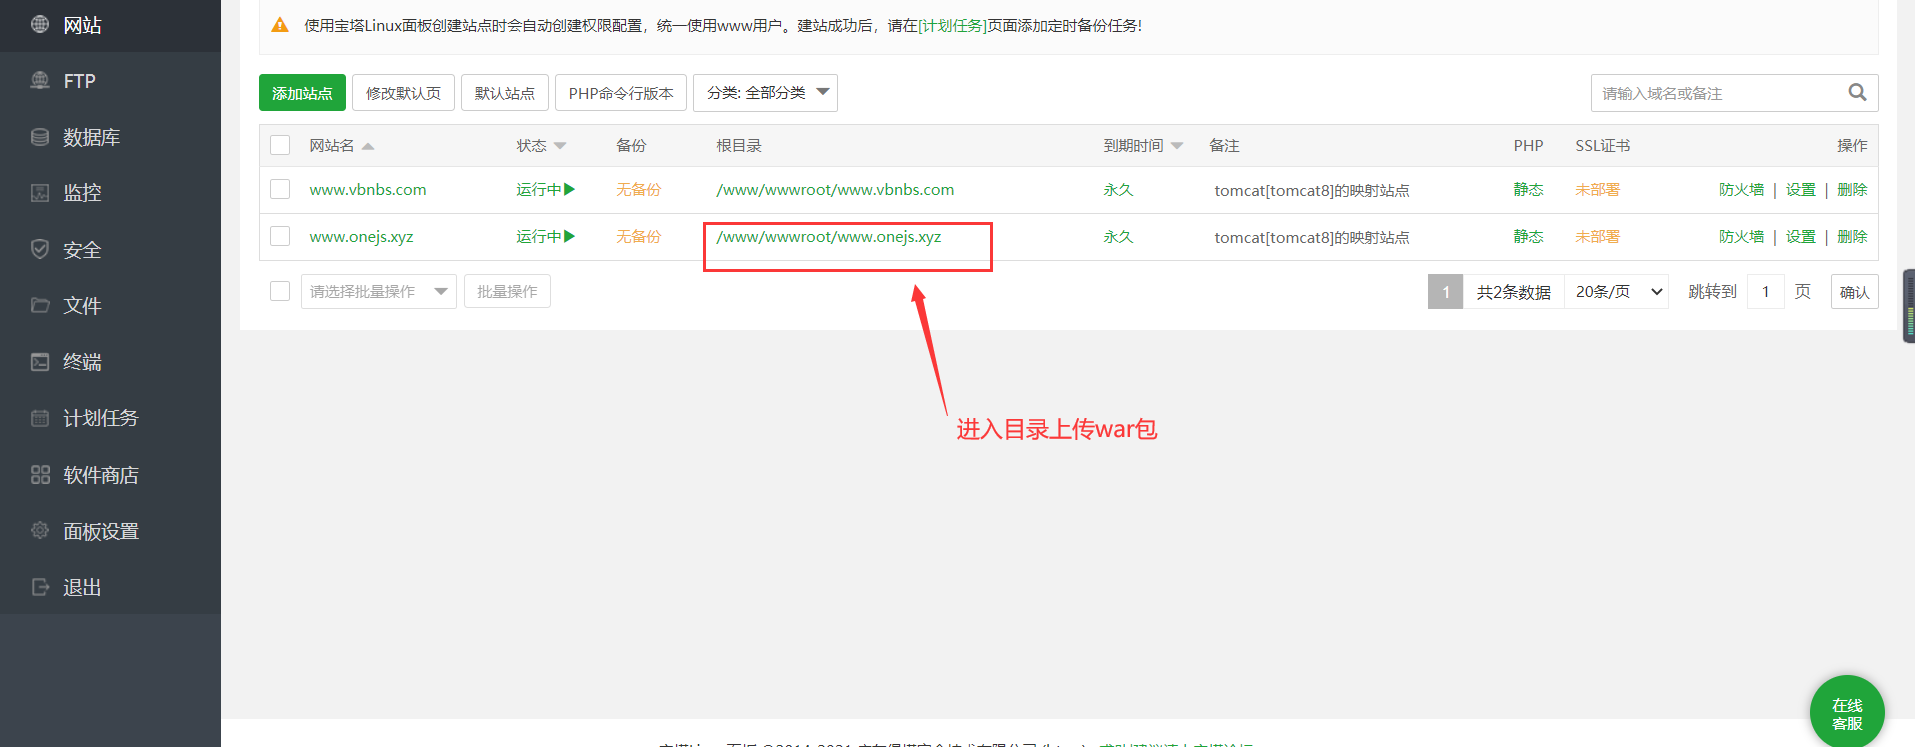Expand the 状态 column filter arrow
This screenshot has height=747, width=1915.
(x=560, y=146)
